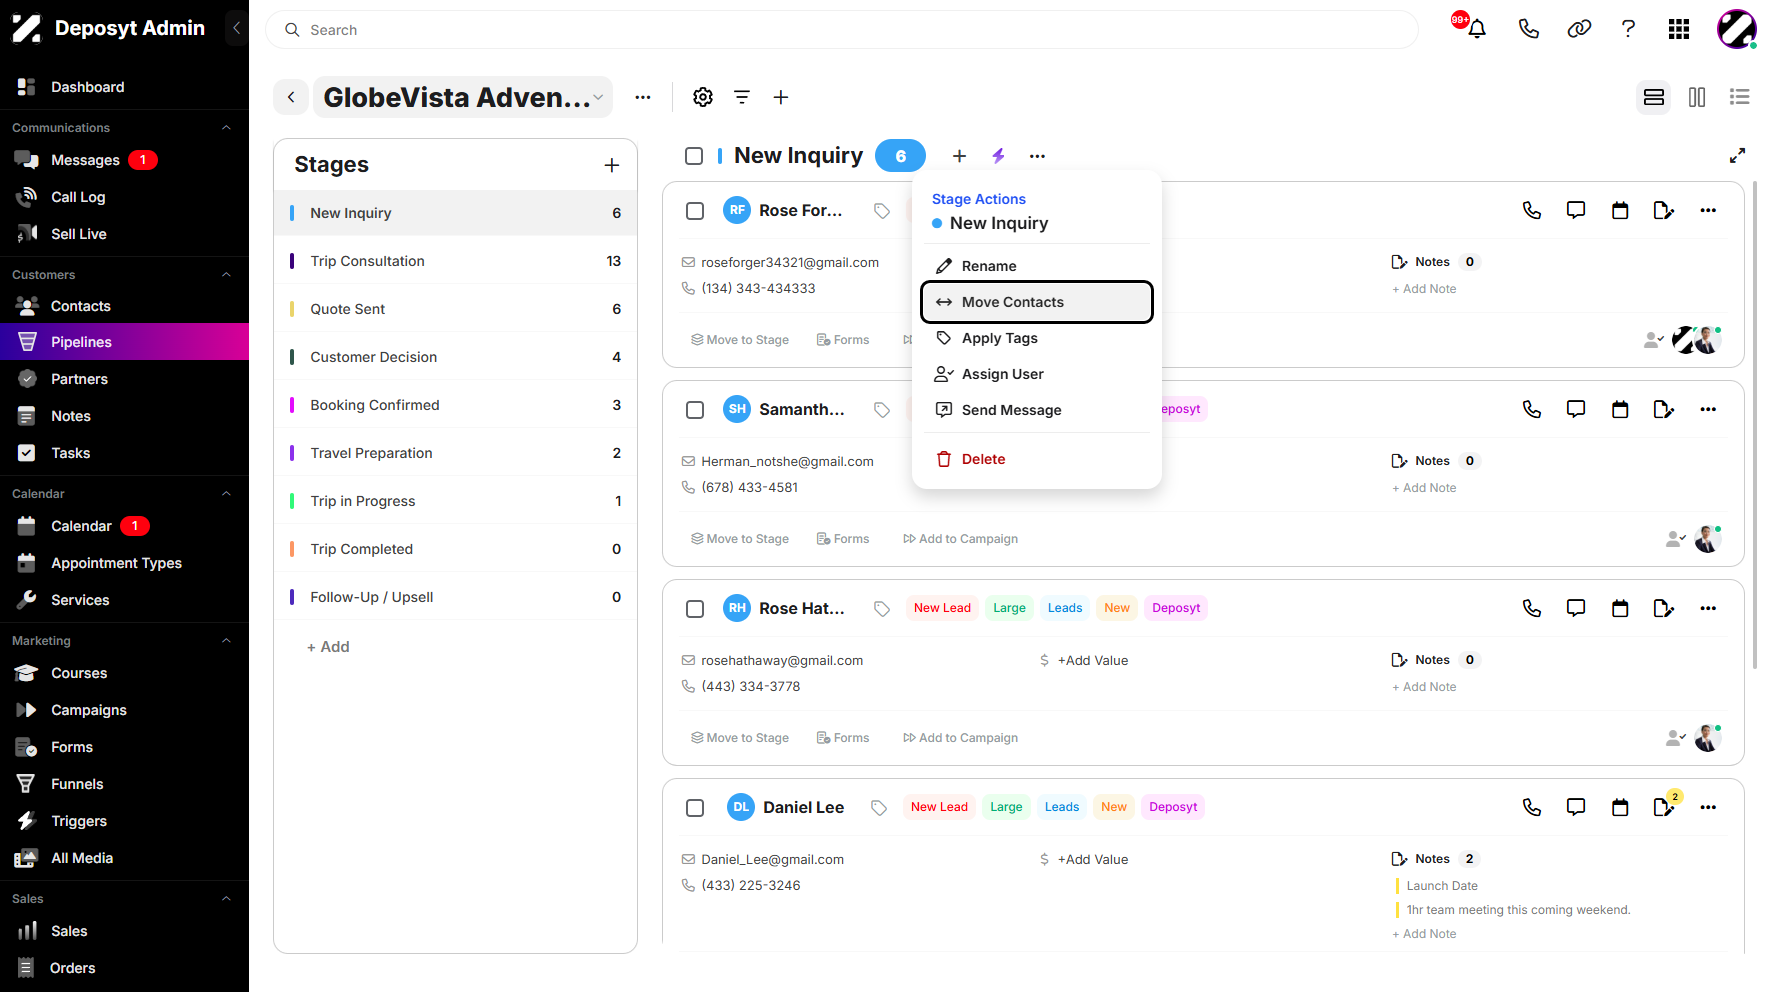Choose Delete in Stage Actions menu
This screenshot has width=1781, height=992.
1037,459
